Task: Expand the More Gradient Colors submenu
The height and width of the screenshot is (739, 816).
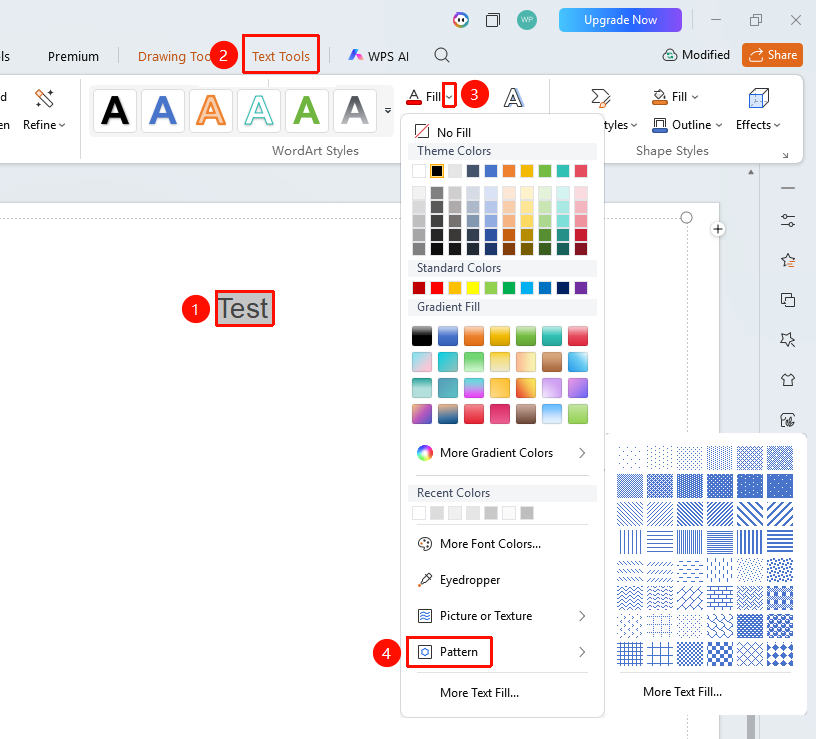Action: [x=582, y=453]
